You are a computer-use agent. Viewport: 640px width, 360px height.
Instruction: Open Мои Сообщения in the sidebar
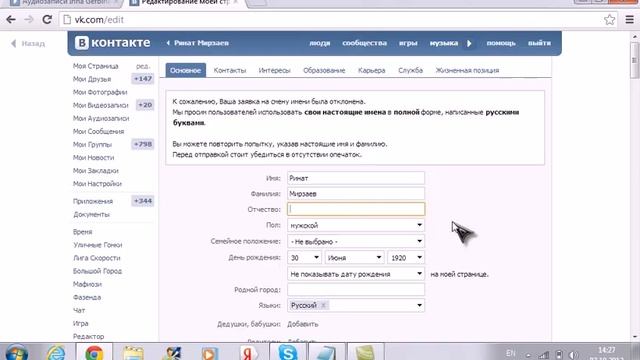tap(98, 131)
